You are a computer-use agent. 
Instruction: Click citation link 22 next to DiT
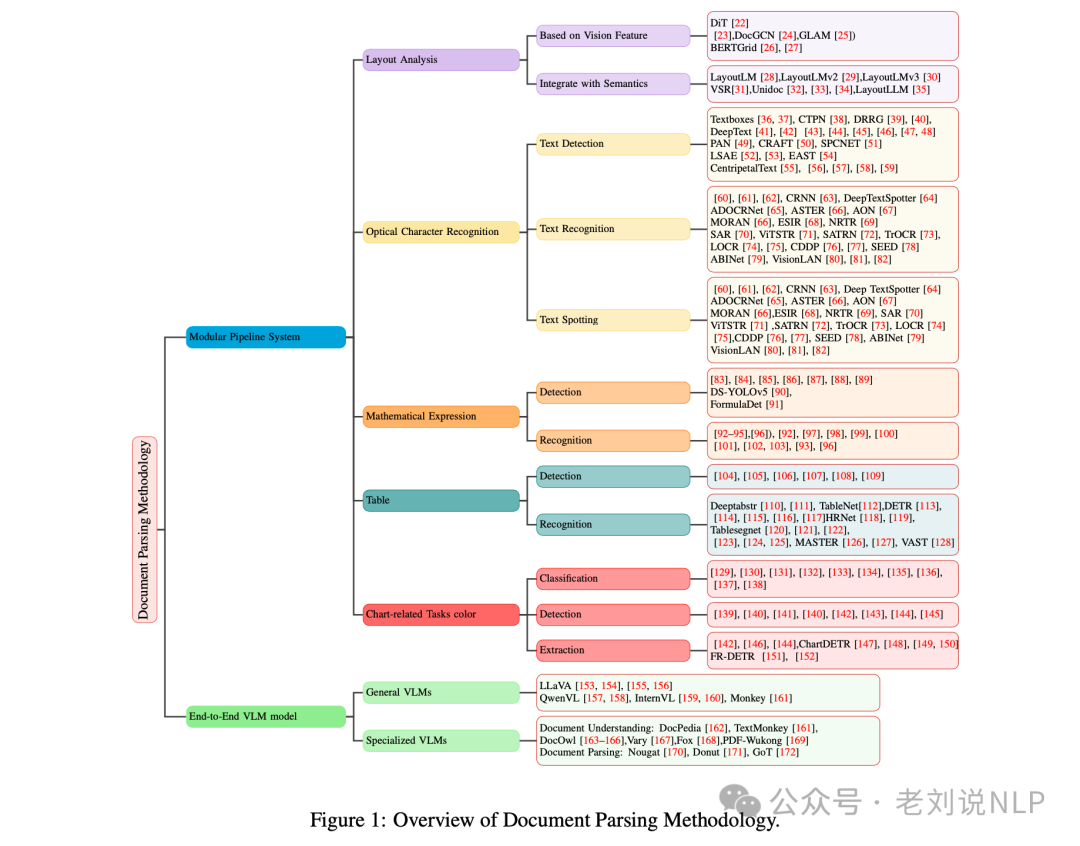click(740, 23)
